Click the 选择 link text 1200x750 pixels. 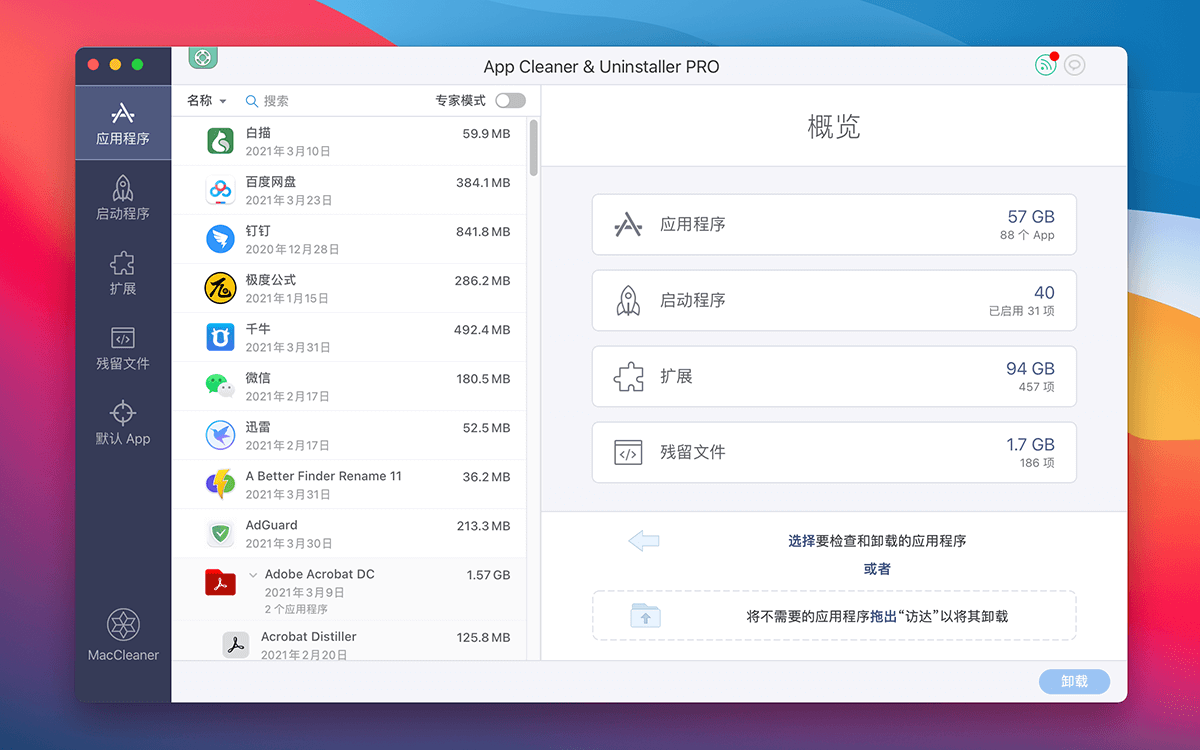pyautogui.click(x=802, y=541)
